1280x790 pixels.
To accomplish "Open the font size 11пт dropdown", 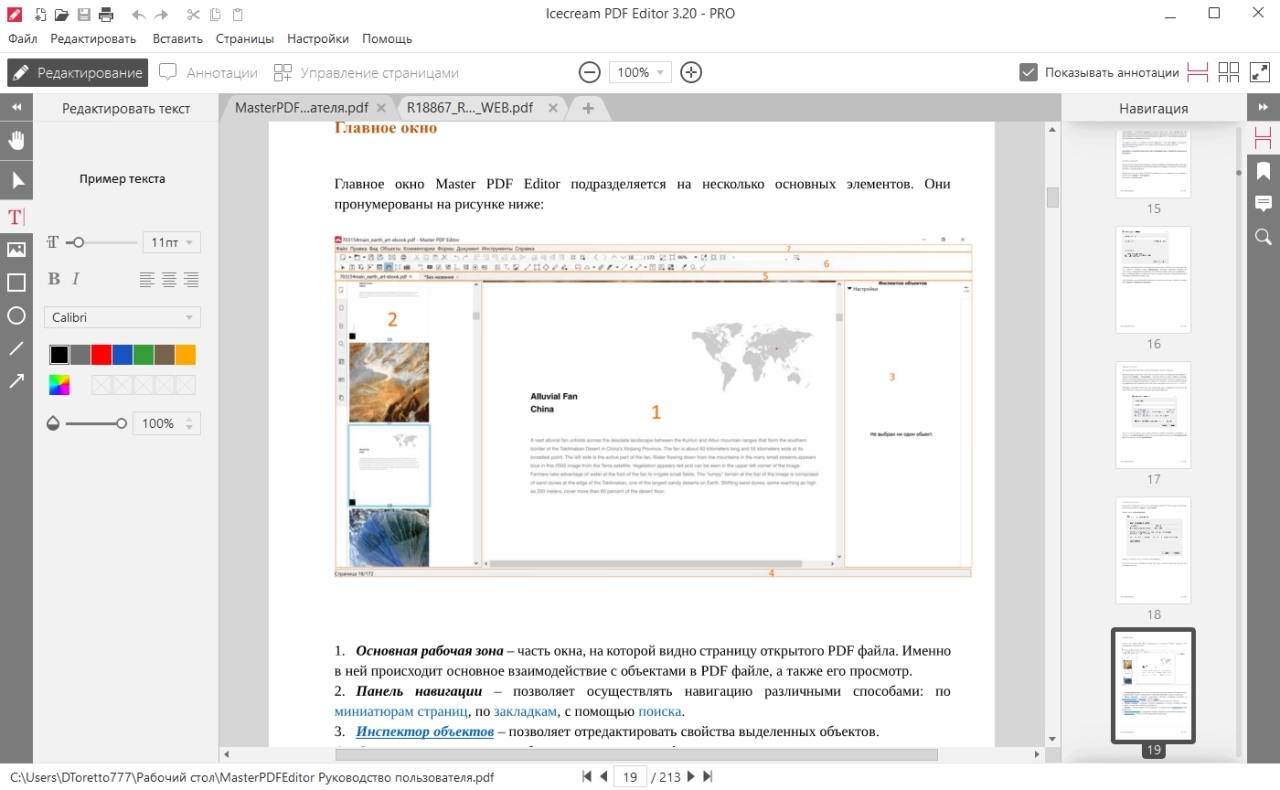I will tap(171, 242).
